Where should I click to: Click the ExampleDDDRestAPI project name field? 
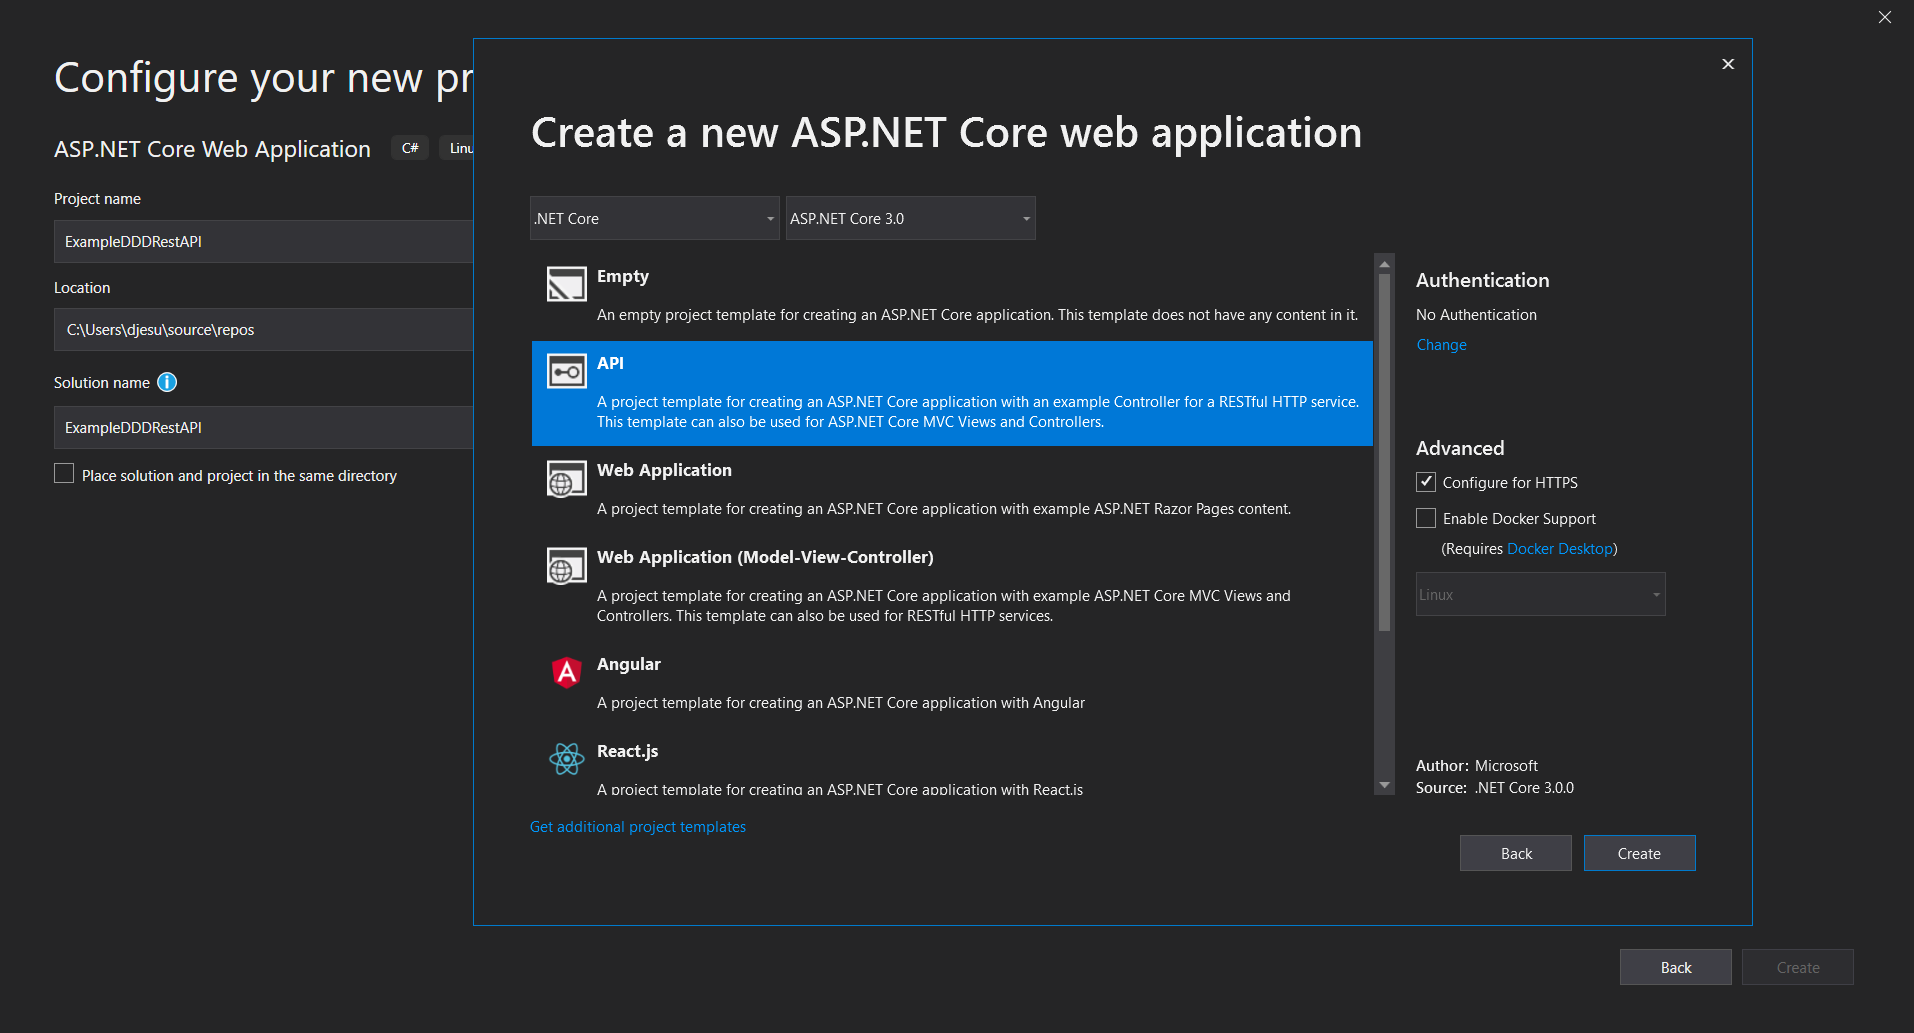coord(263,241)
